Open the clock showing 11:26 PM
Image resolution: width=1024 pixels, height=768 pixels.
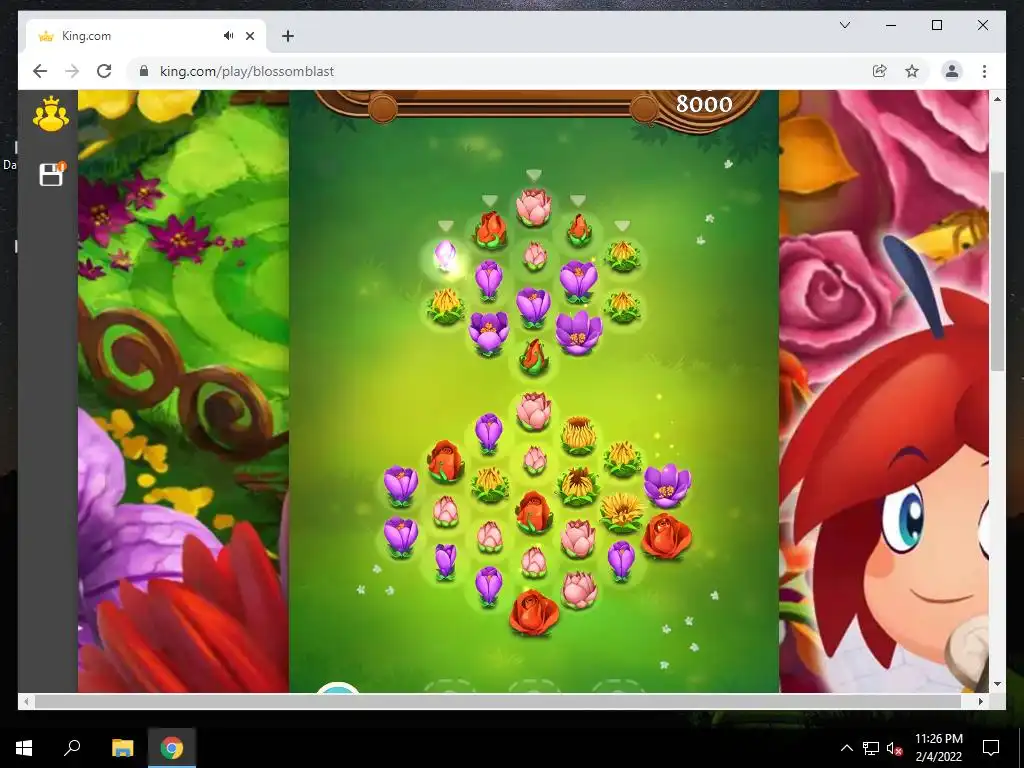938,748
